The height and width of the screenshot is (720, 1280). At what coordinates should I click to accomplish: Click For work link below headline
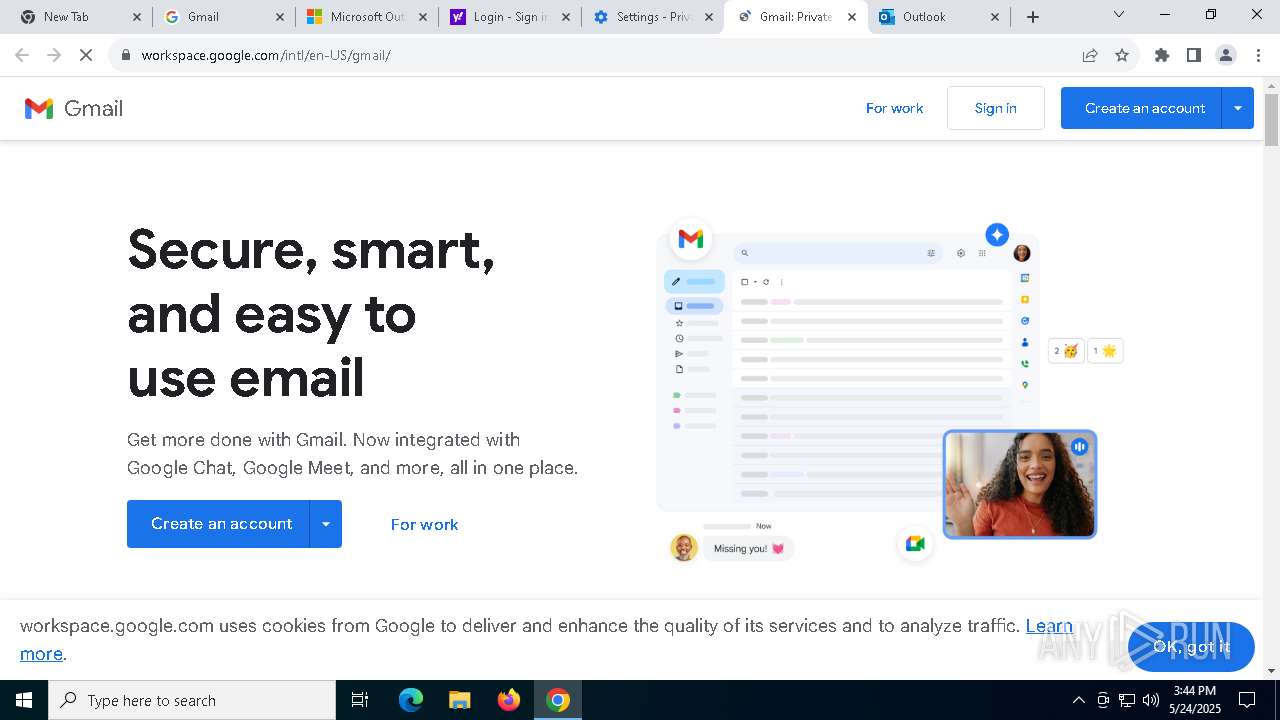(x=424, y=524)
